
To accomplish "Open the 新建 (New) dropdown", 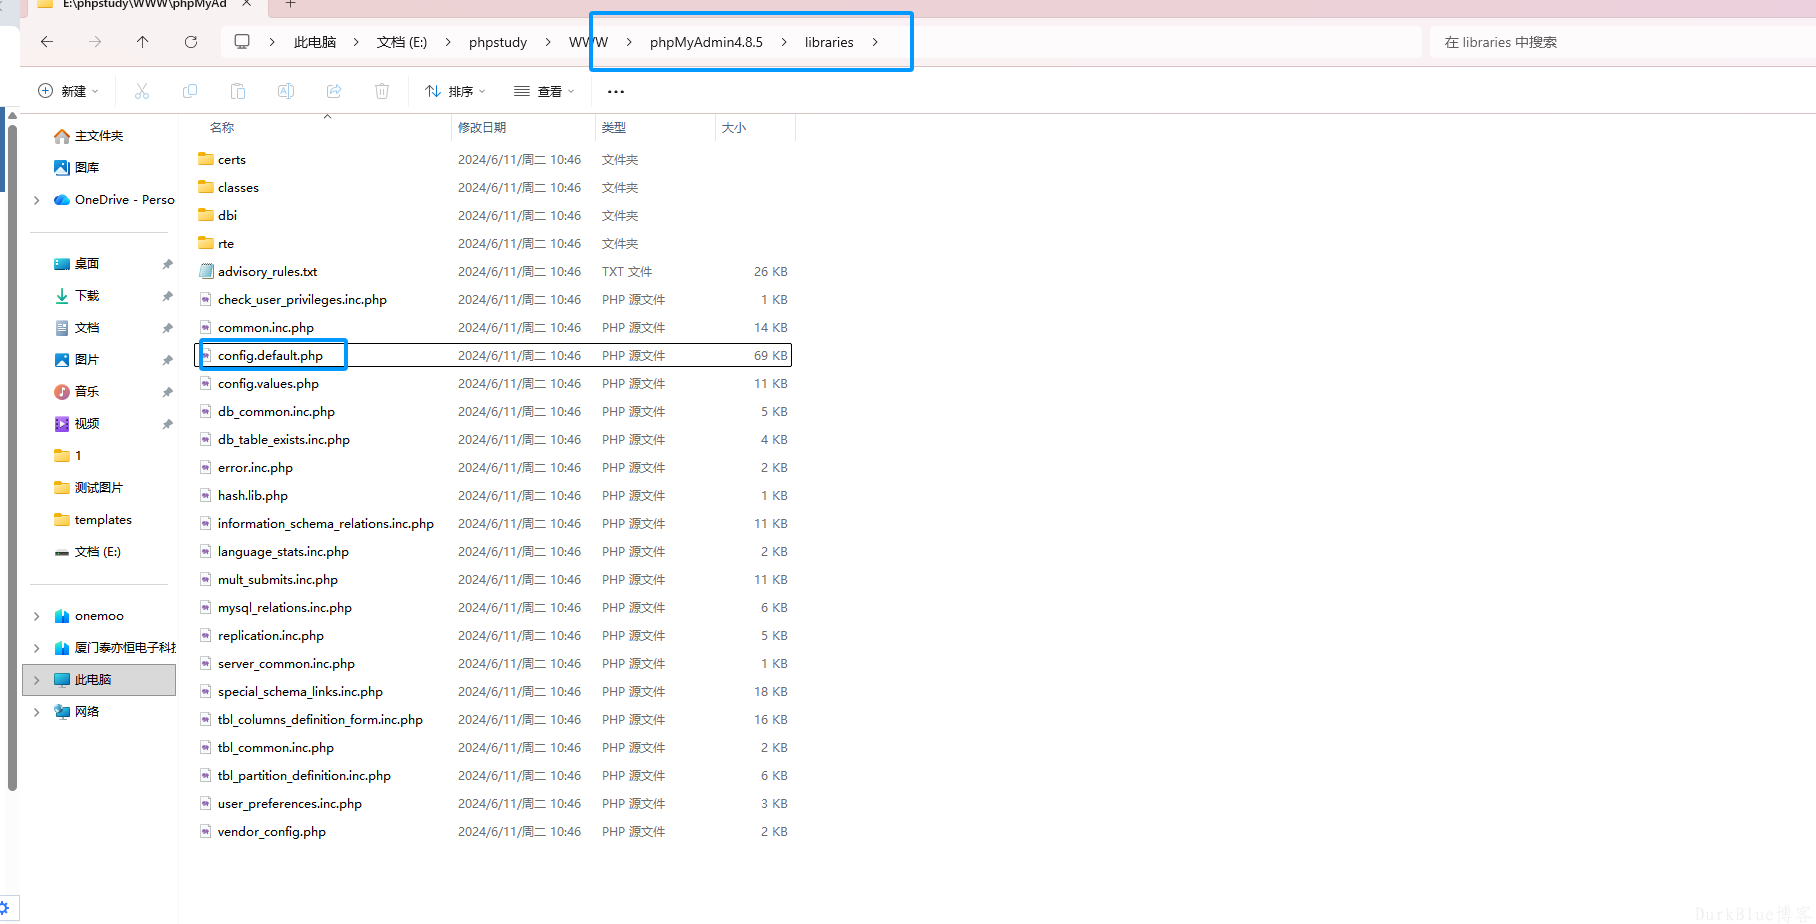I will click(x=68, y=91).
